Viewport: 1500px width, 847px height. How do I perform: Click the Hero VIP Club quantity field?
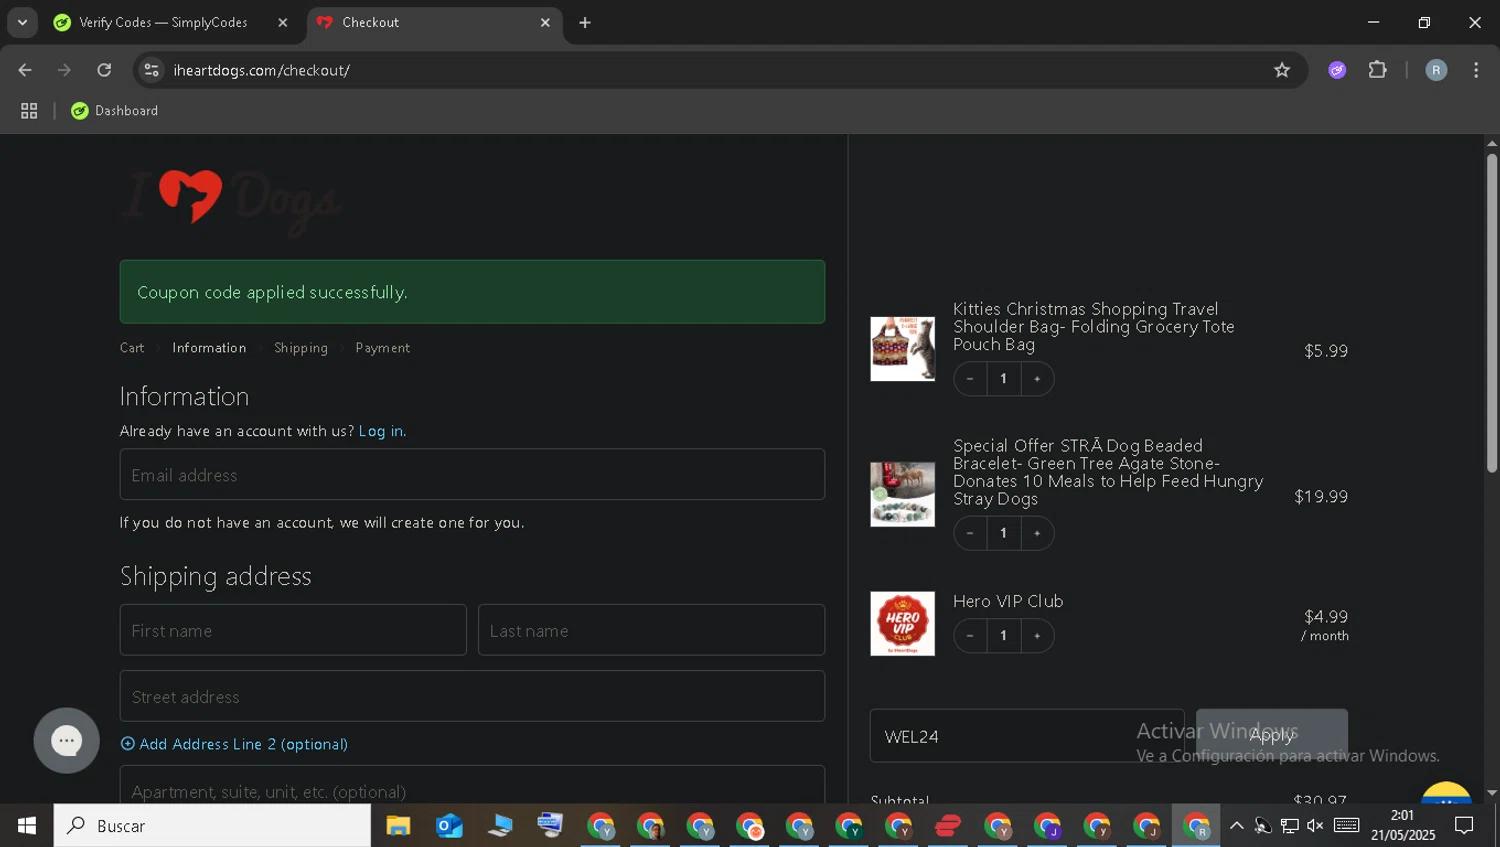(x=1004, y=636)
